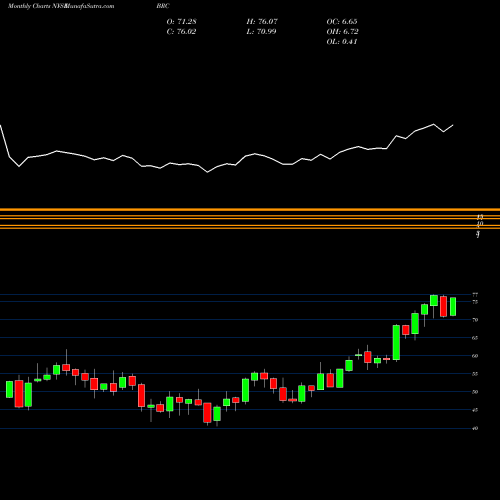
Task: Click the 60 price axis label
Action: (475, 356)
